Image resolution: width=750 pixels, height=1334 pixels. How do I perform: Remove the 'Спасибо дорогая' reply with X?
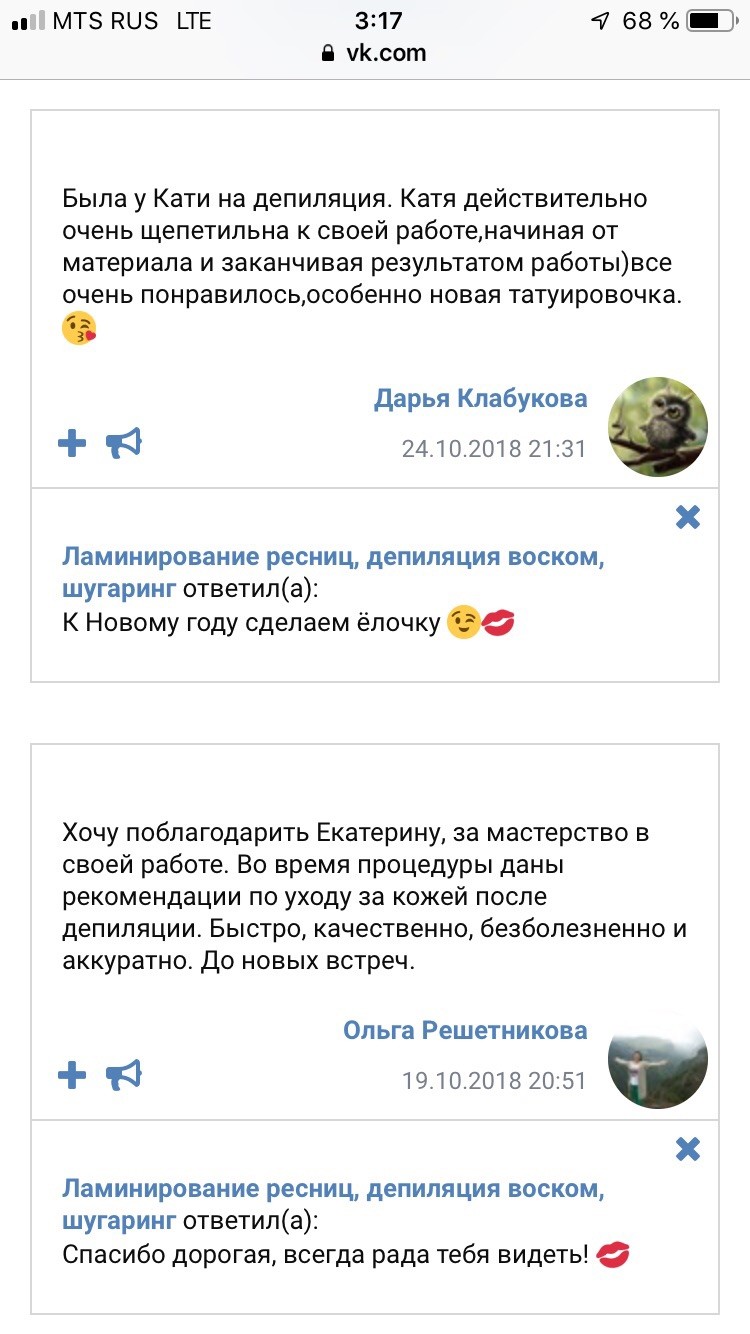point(688,1149)
